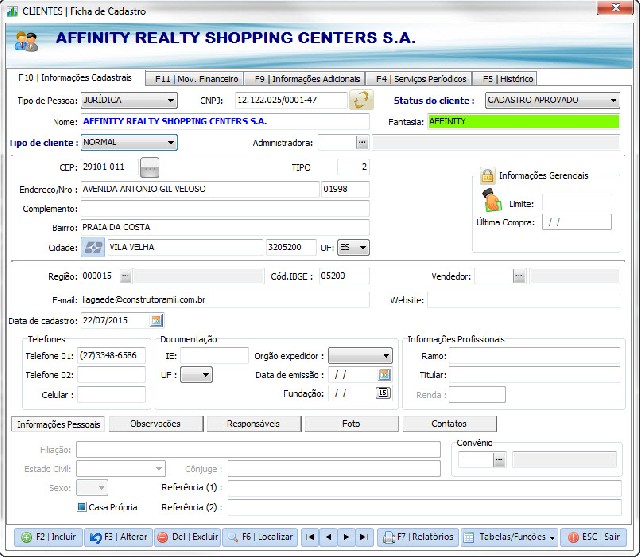The width and height of the screenshot is (640, 557).
Task: Click the Celular input field
Action: click(111, 395)
